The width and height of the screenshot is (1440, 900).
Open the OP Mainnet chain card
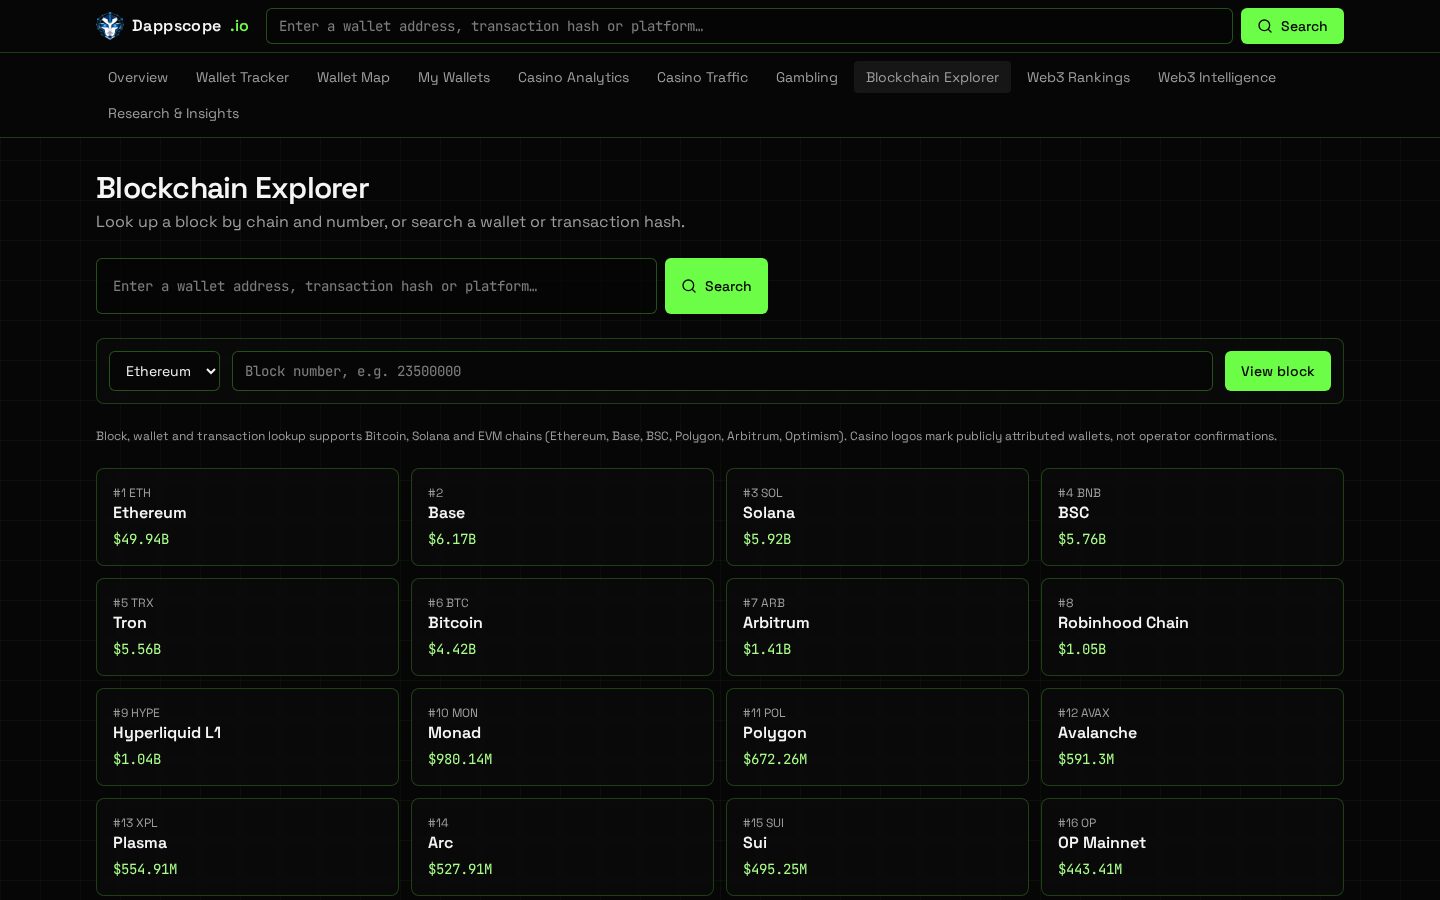point(1192,847)
